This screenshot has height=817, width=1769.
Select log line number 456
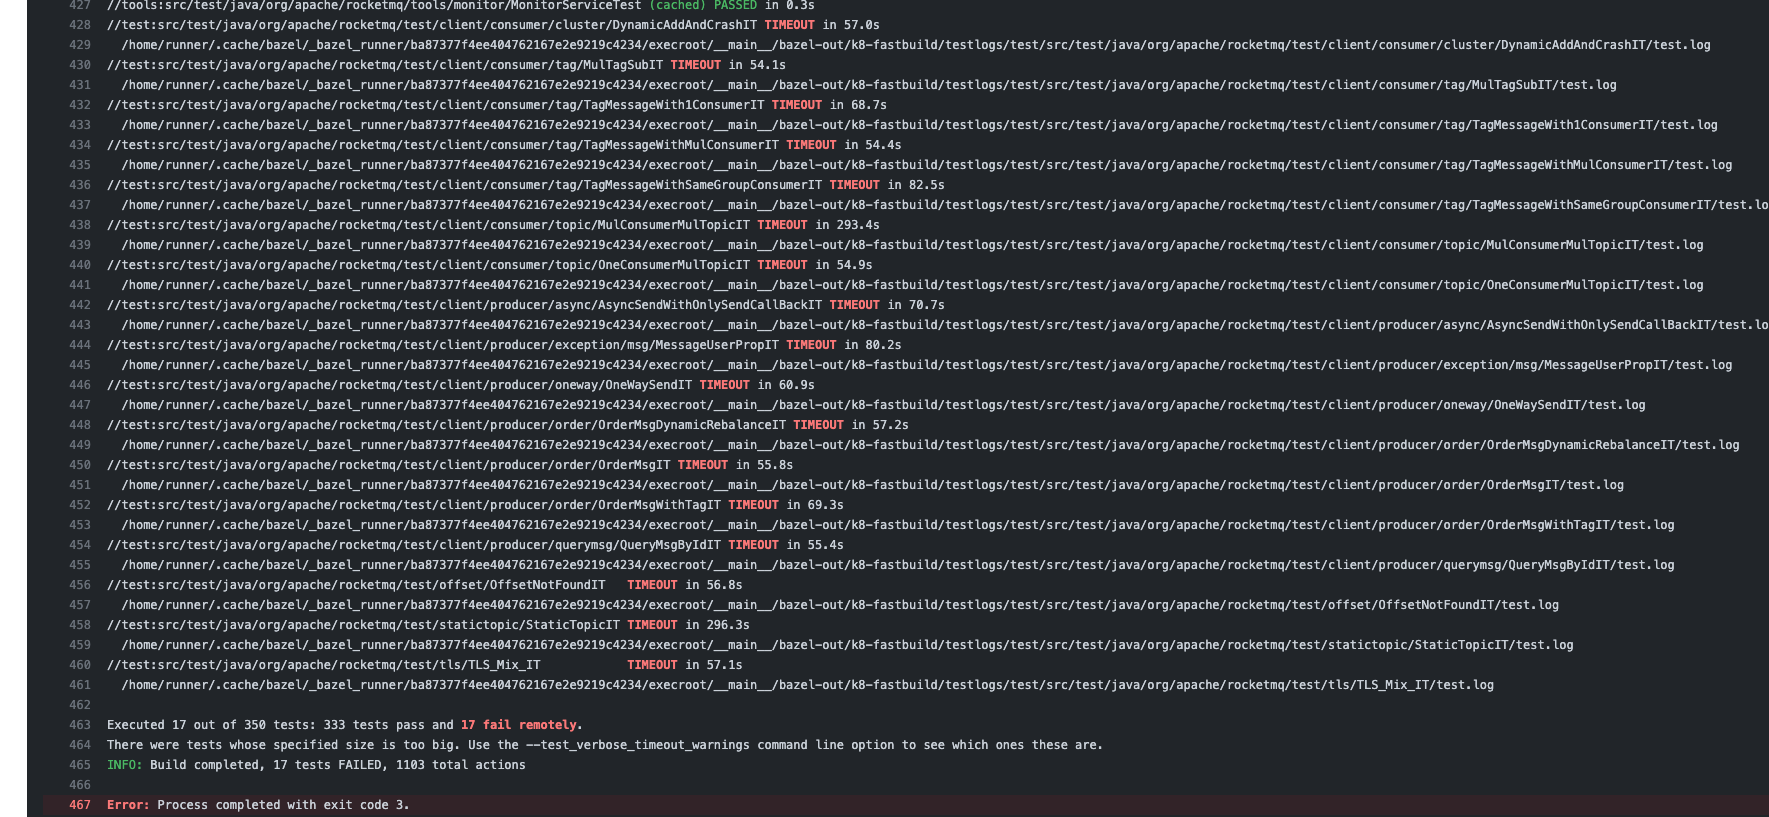tap(79, 585)
